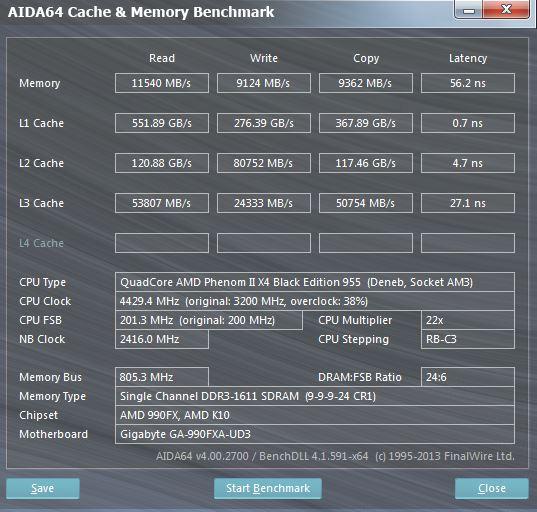The width and height of the screenshot is (537, 512).
Task: Click L3 Cache Copy value 50754 MB/s
Action: [x=366, y=203]
